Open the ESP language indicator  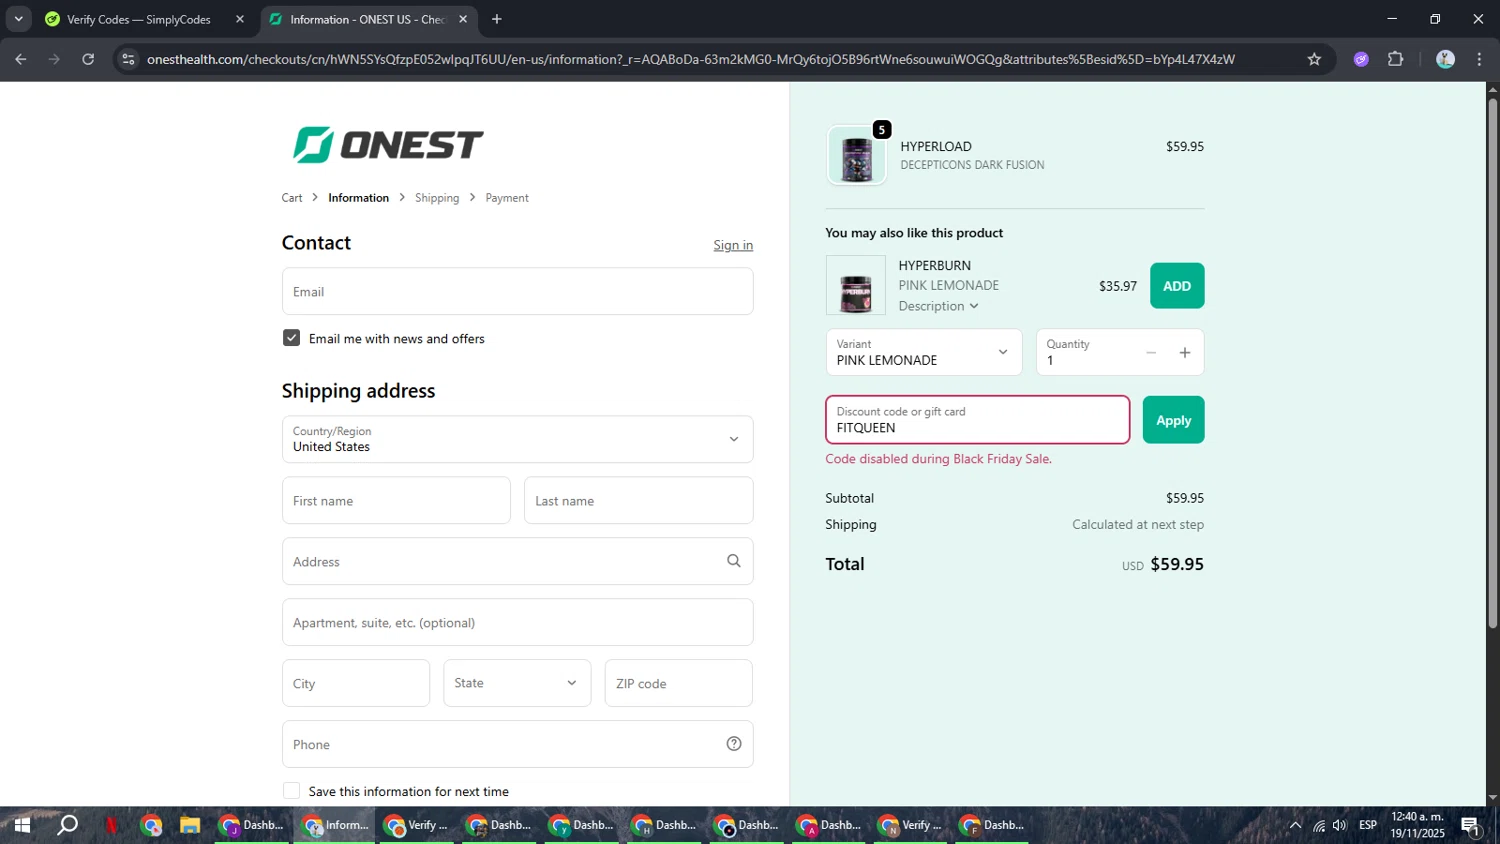coord(1368,825)
